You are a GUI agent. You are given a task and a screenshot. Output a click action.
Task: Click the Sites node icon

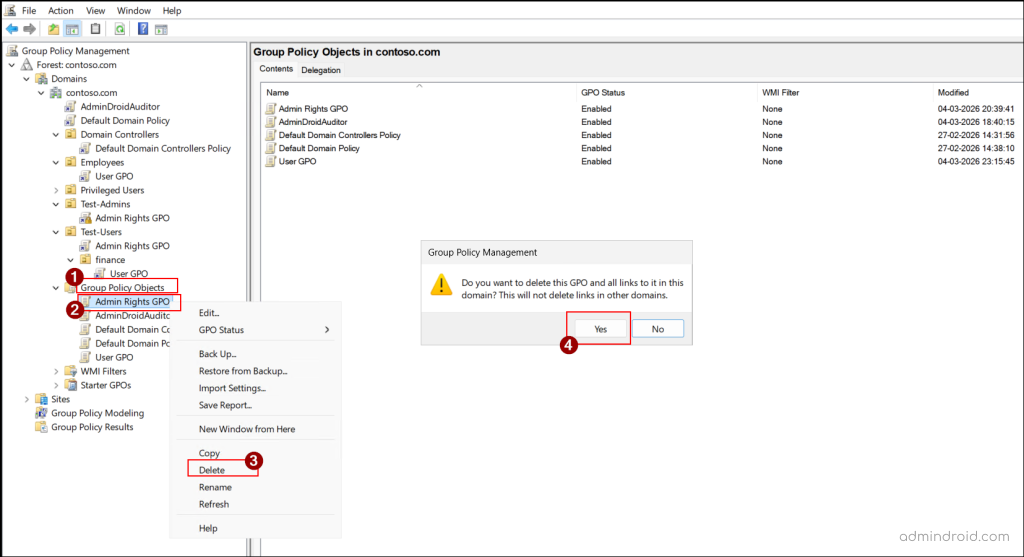(x=41, y=399)
